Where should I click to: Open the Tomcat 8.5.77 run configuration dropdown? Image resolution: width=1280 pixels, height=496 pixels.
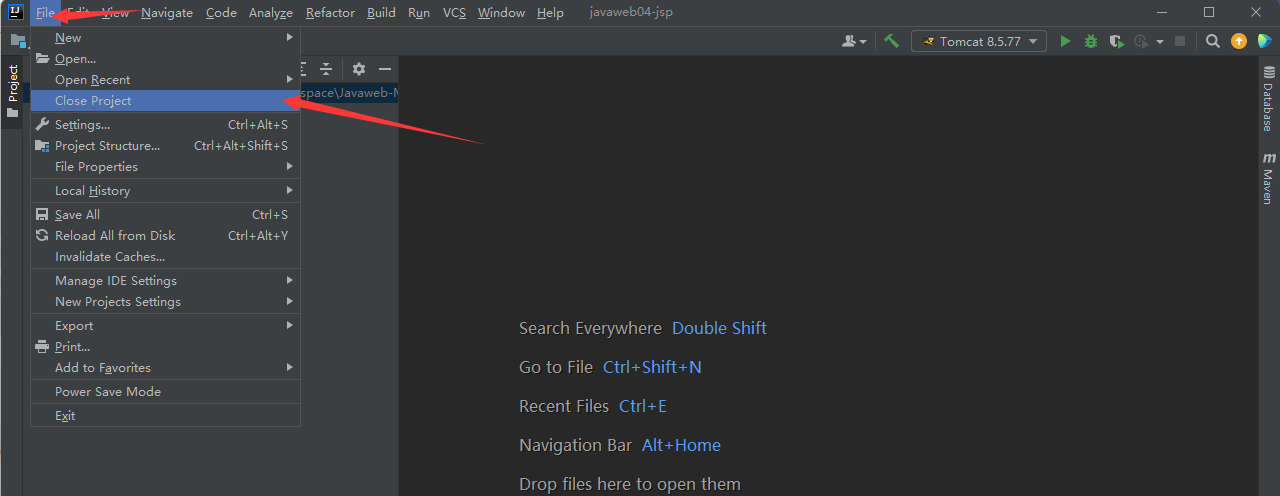click(979, 41)
